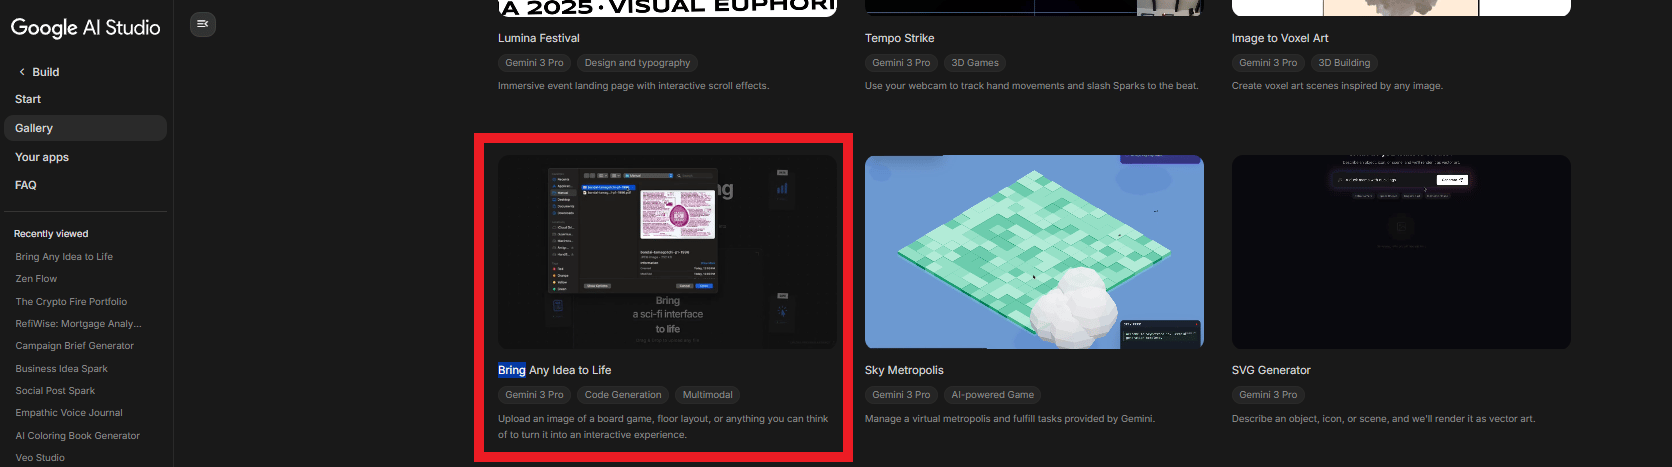Open RefiWise: Mortgage Analy... in recents
1672x467 pixels.
78,324
